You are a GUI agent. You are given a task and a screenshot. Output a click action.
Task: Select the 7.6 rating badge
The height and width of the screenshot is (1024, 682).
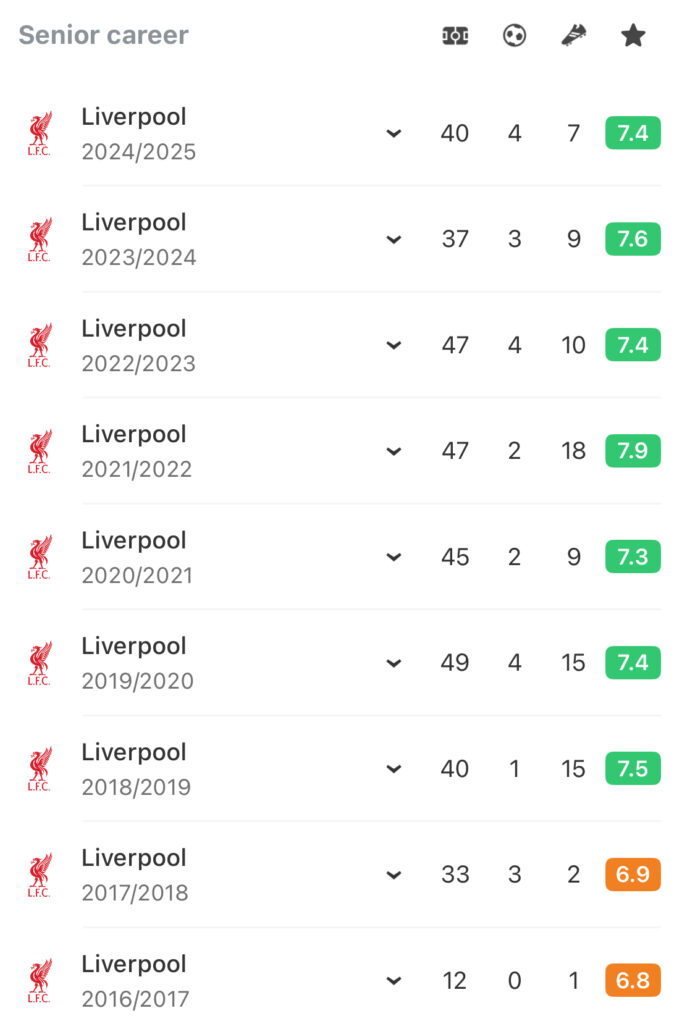pyautogui.click(x=632, y=239)
